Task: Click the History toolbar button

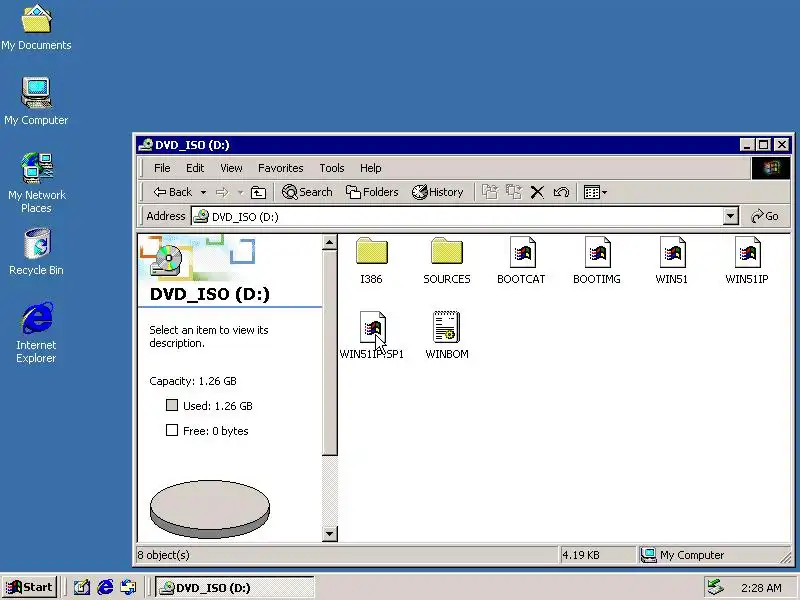Action: [438, 192]
